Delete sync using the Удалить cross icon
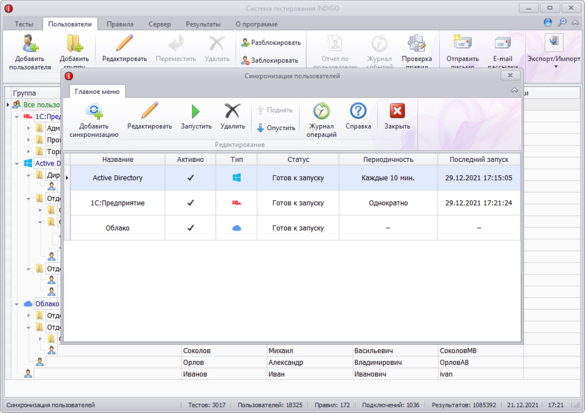This screenshot has height=413, width=585. coord(232,111)
